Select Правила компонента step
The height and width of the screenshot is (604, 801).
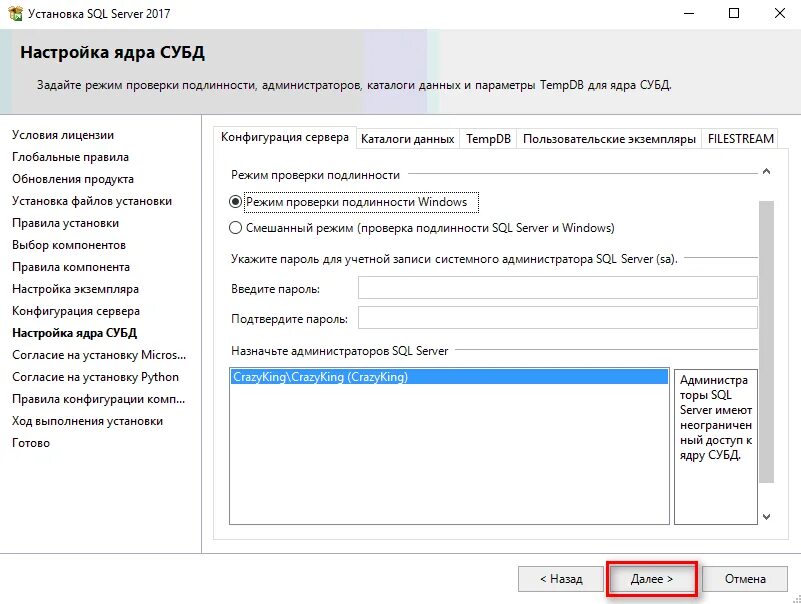71,267
